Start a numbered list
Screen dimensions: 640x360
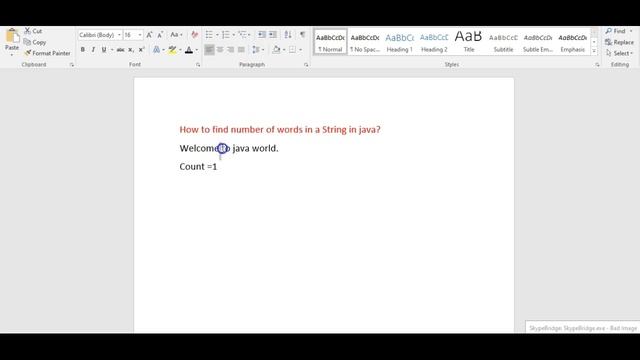tap(225, 35)
